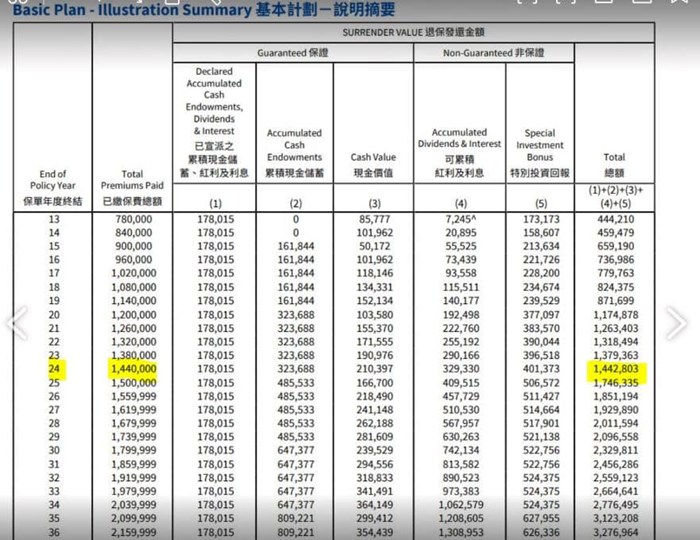
Task: Click total premiums 780,000 in year 13 row
Action: 132,219
